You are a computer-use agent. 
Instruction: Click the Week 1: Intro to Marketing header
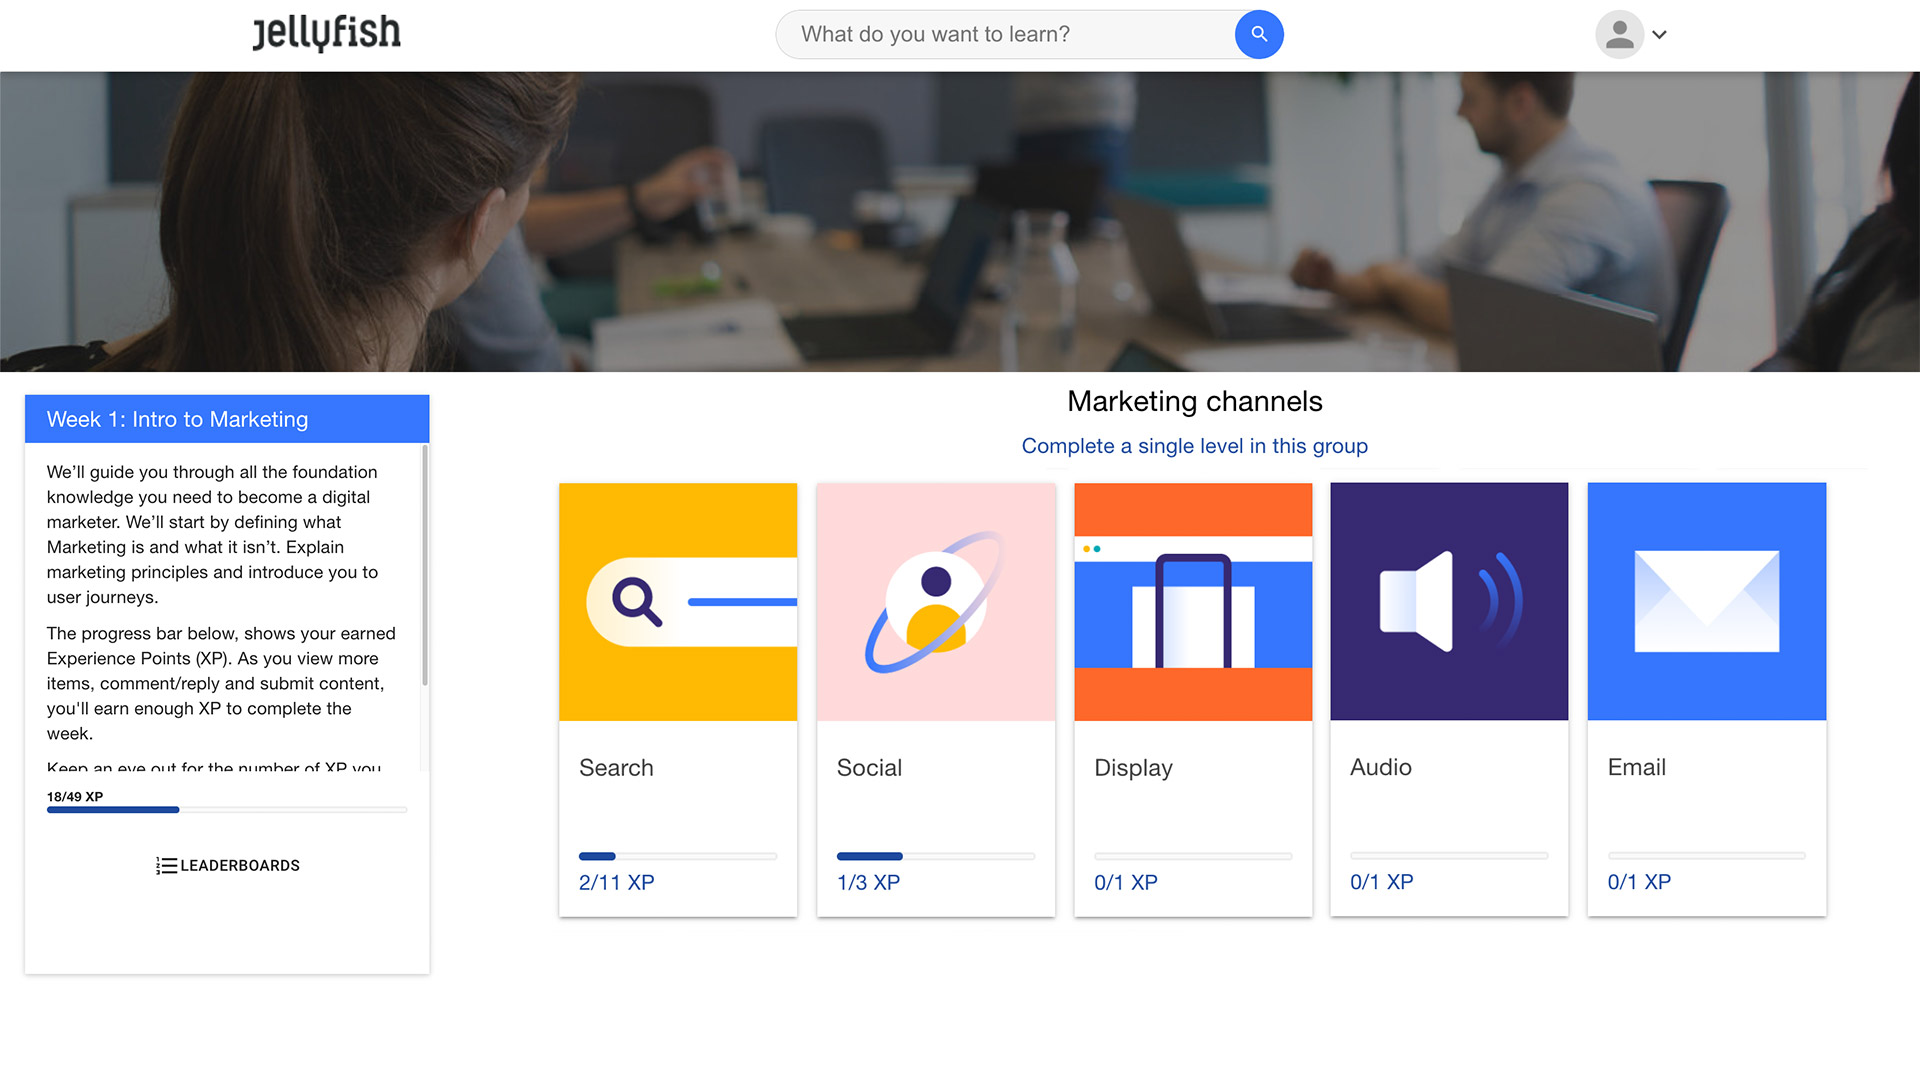click(x=227, y=419)
